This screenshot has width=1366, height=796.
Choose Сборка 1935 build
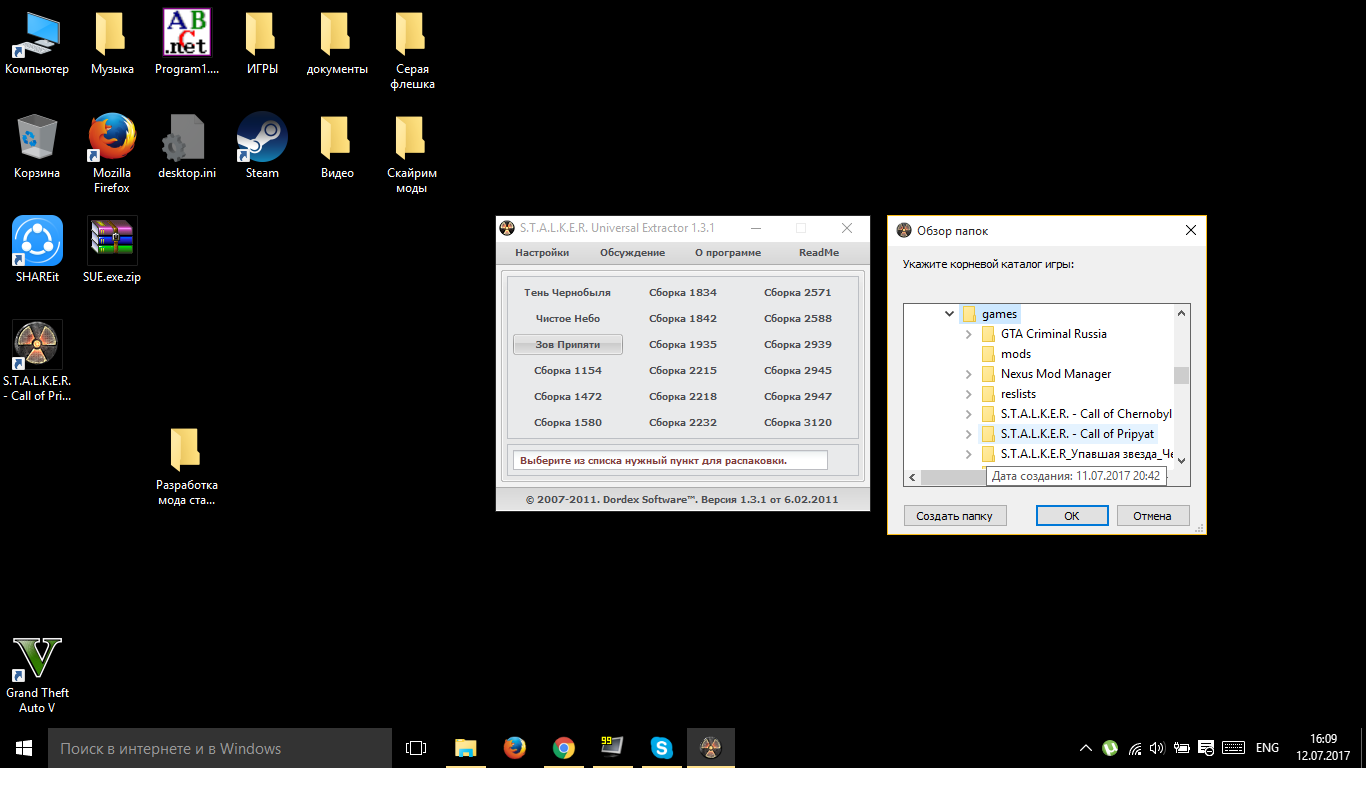pyautogui.click(x=683, y=345)
